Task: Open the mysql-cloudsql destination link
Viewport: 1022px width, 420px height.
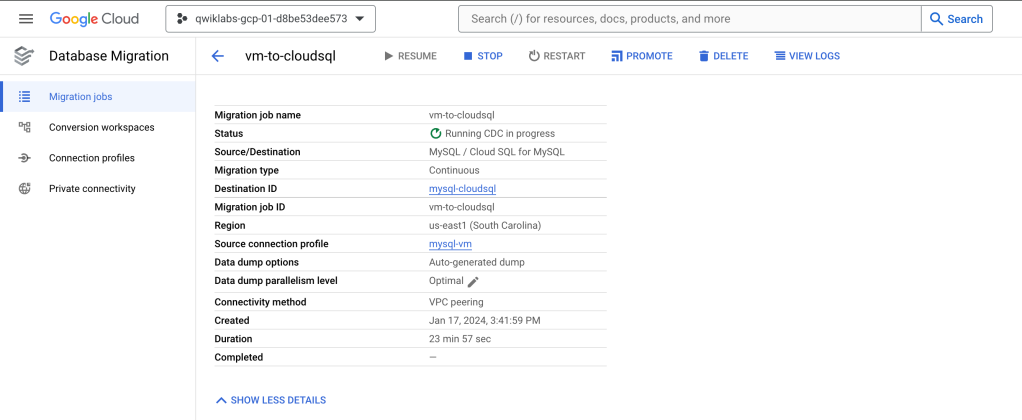Action: (x=462, y=188)
